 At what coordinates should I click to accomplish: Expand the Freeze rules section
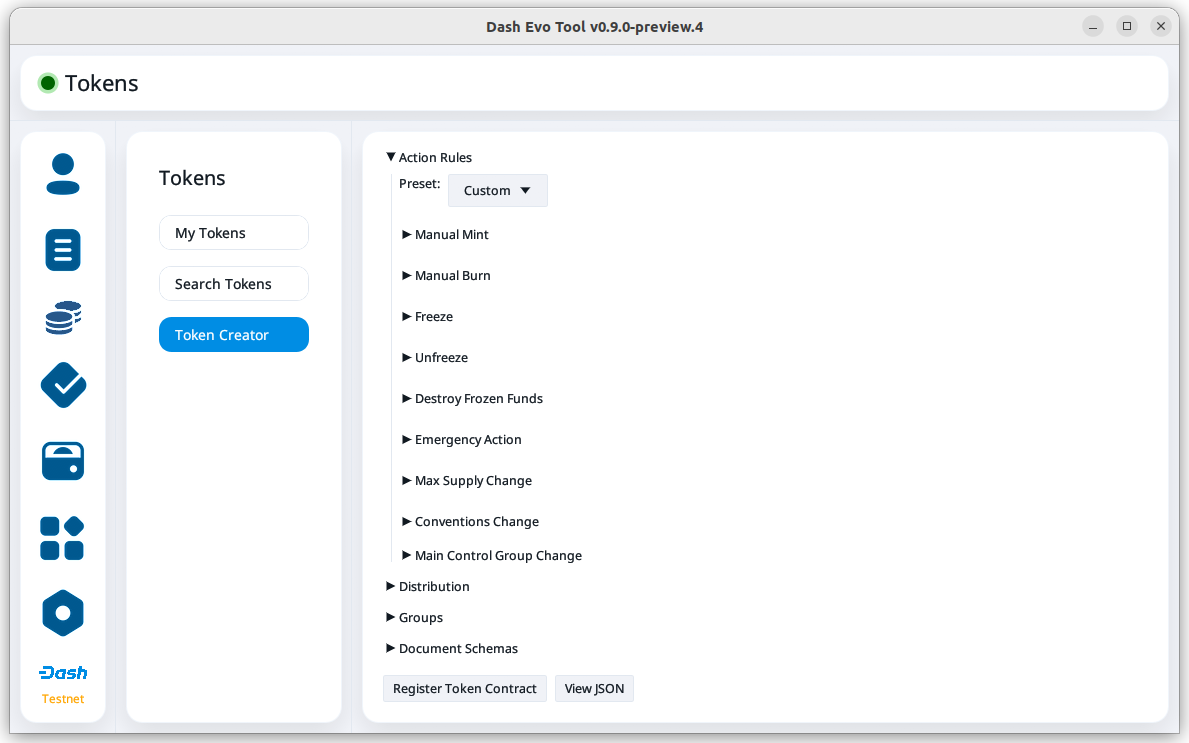[x=433, y=317]
